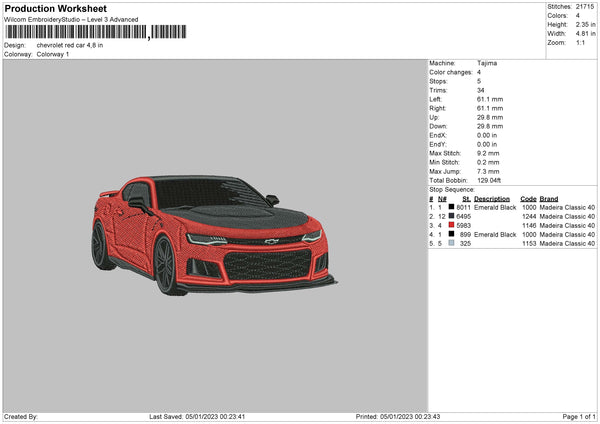Image resolution: width=600 pixels, height=424 pixels.
Task: Click the Trims value '34'
Action: pyautogui.click(x=481, y=90)
